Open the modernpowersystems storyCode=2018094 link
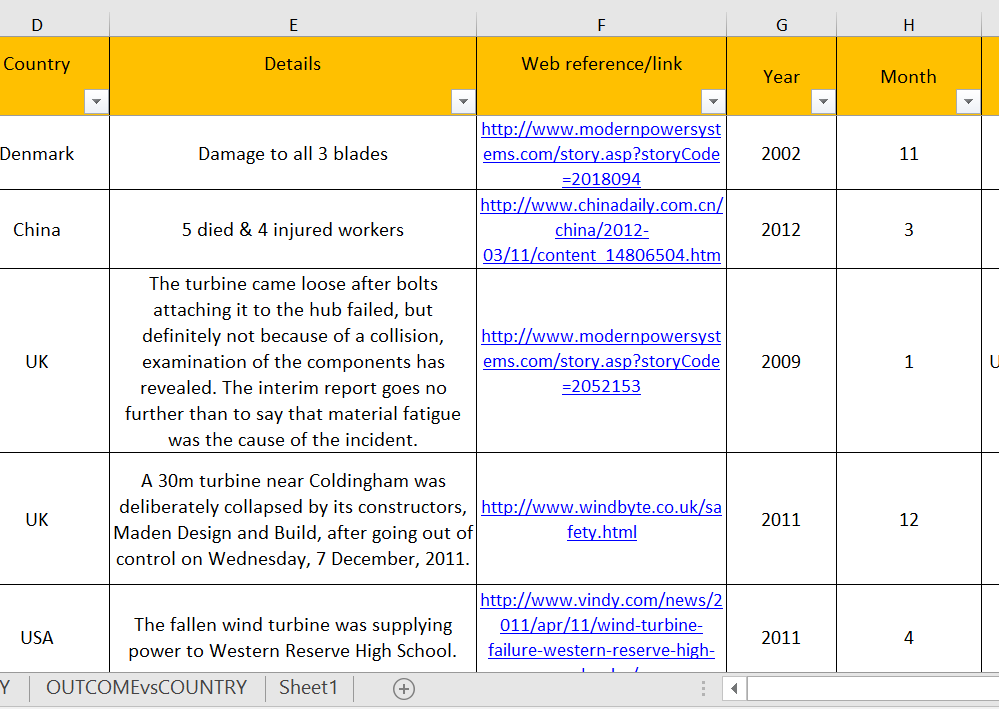The image size is (999, 709). tap(601, 154)
